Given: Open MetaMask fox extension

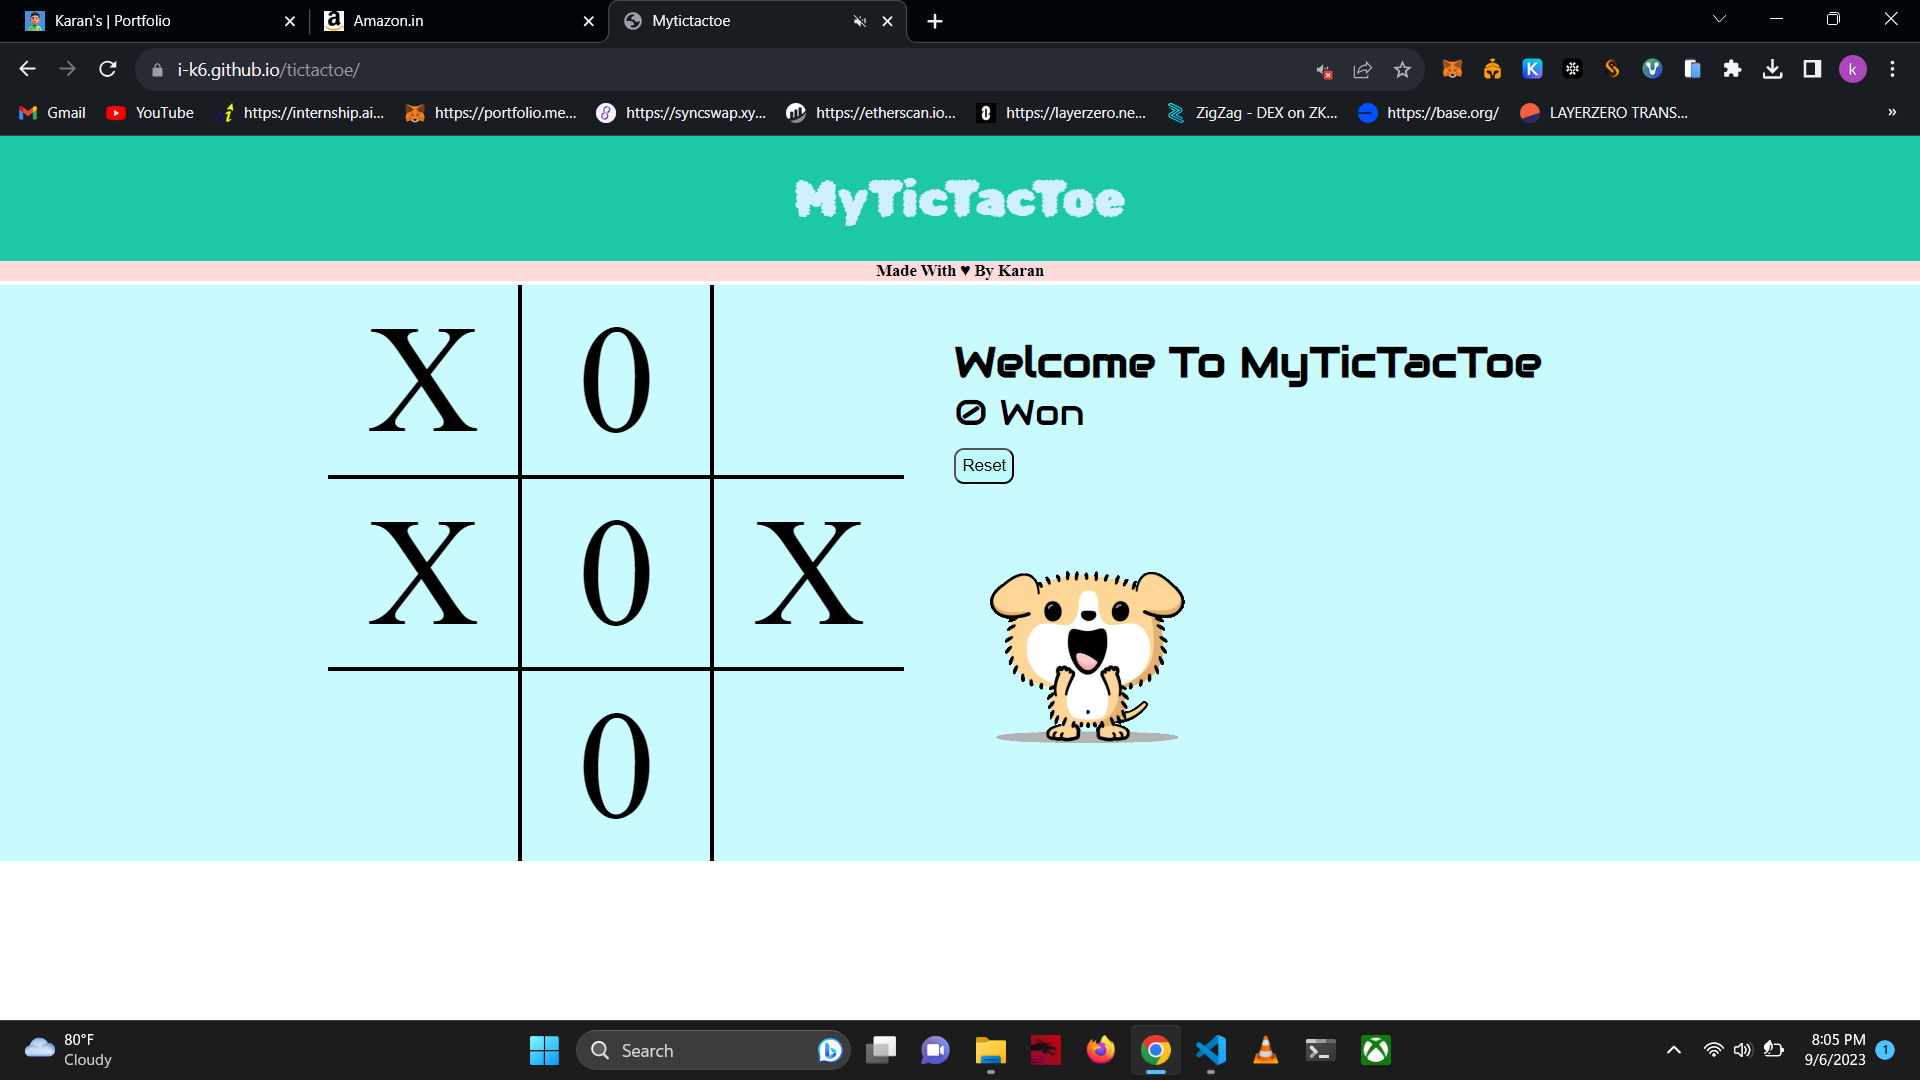Looking at the screenshot, I should (1452, 69).
